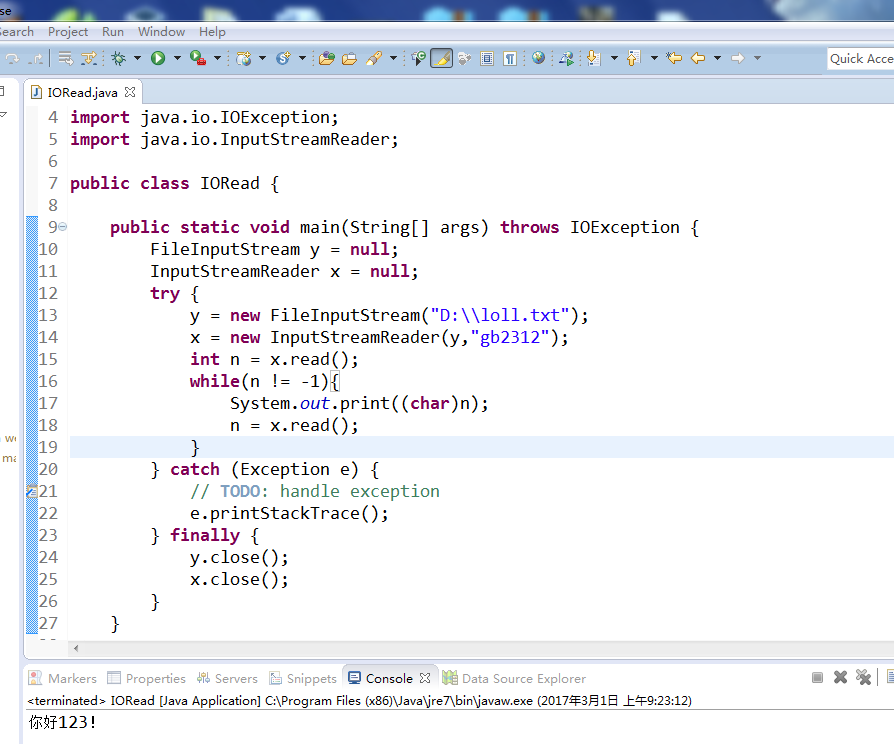Open the Run menu
This screenshot has width=894, height=744.
pos(113,32)
